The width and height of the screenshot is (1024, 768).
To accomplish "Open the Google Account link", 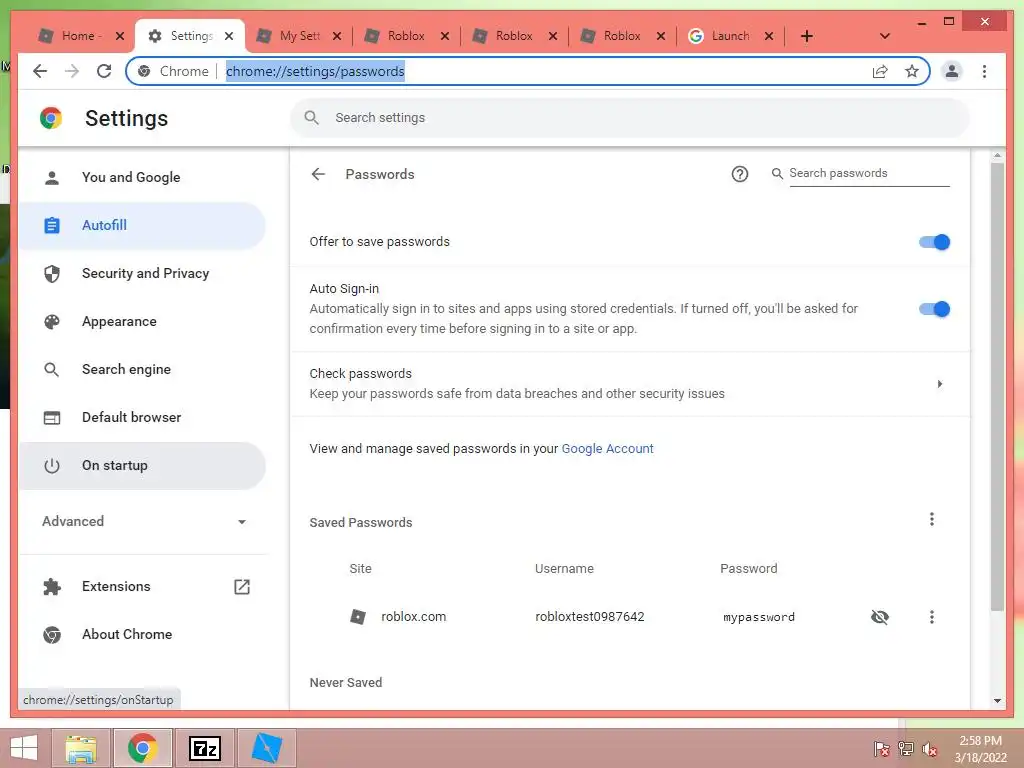I will pos(607,449).
